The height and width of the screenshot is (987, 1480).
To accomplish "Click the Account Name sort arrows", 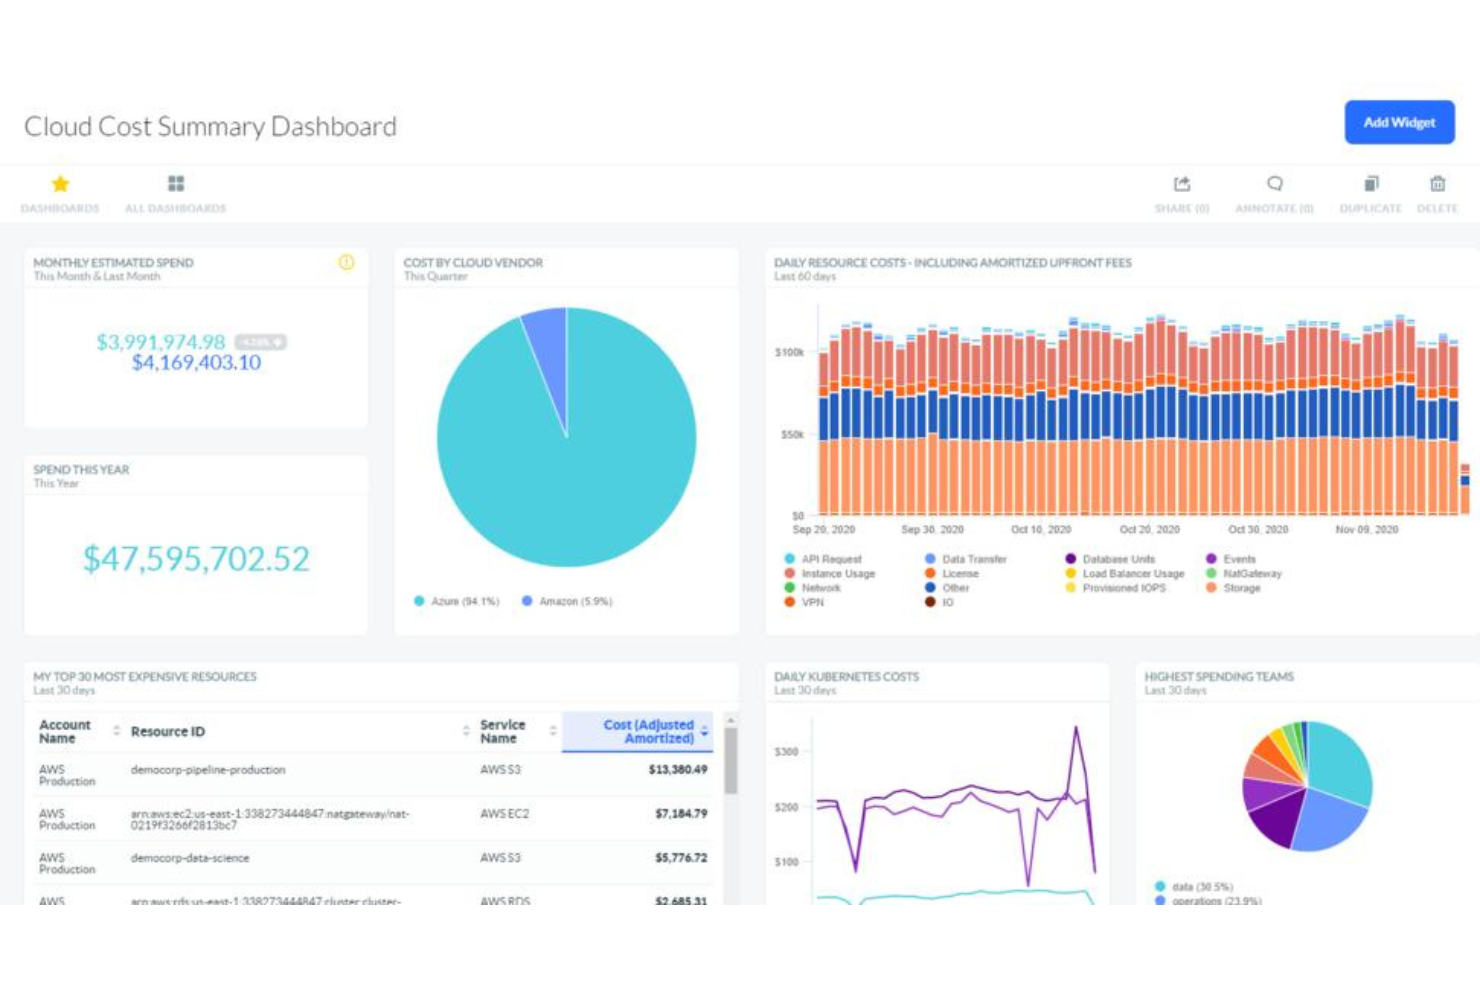I will point(114,731).
